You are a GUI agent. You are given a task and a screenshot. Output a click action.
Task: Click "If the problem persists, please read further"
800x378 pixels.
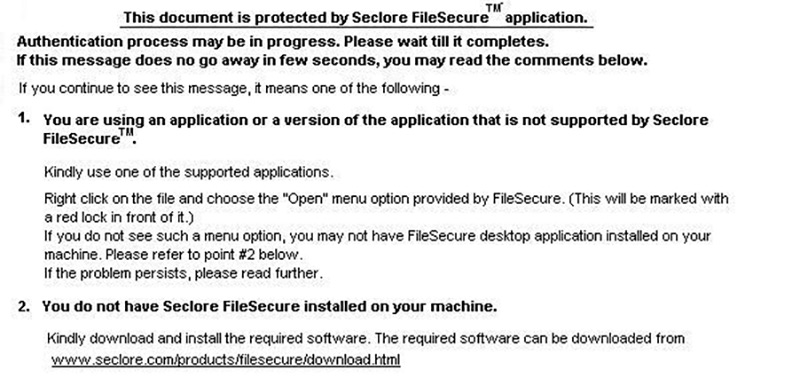click(x=184, y=273)
